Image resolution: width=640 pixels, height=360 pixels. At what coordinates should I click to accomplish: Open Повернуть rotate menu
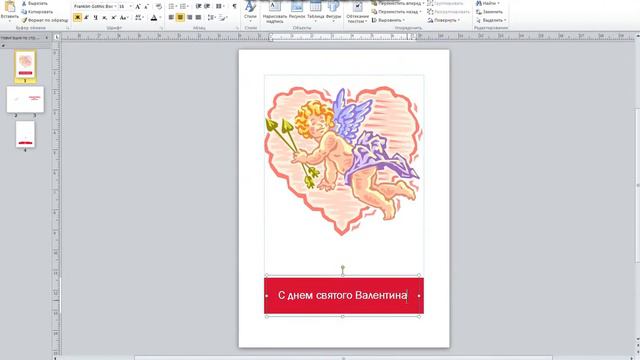point(444,20)
